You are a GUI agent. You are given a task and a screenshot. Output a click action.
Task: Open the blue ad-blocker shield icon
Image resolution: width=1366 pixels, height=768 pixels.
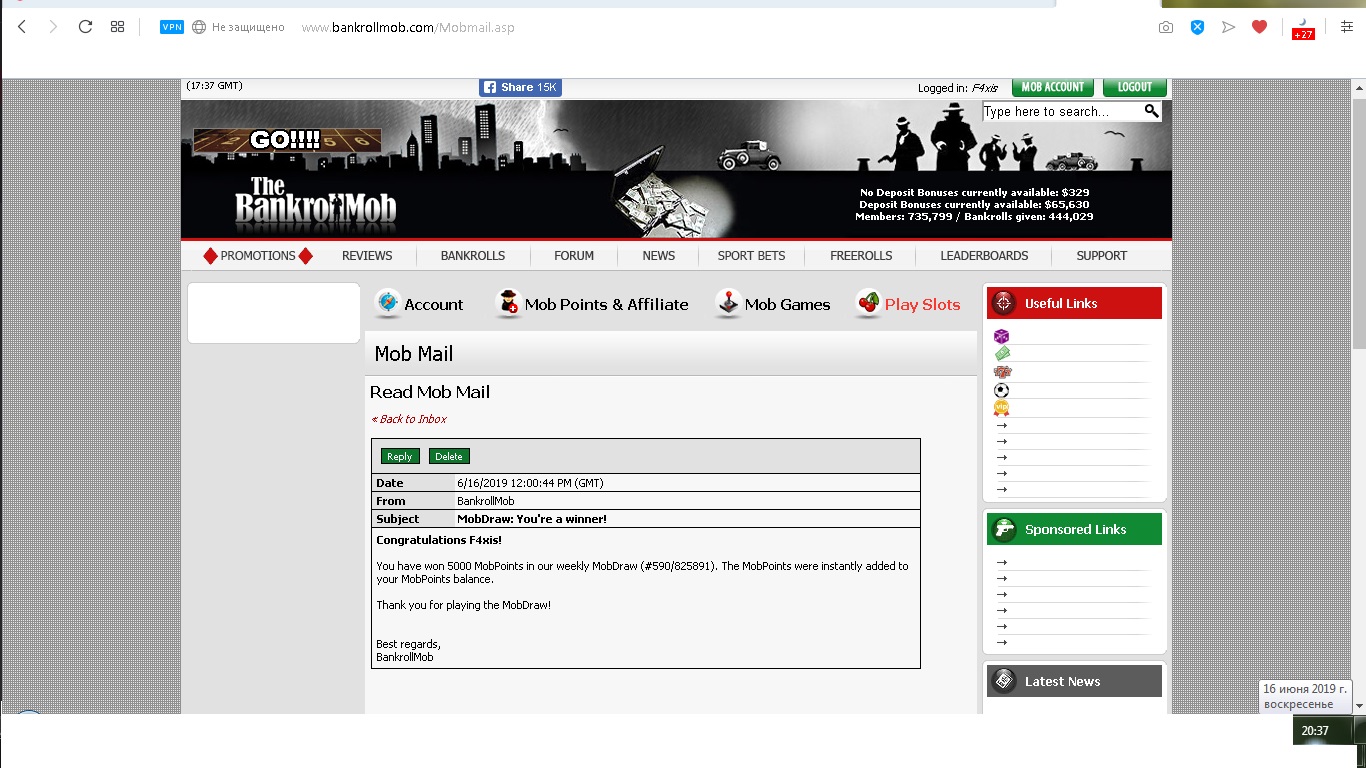click(x=1197, y=27)
